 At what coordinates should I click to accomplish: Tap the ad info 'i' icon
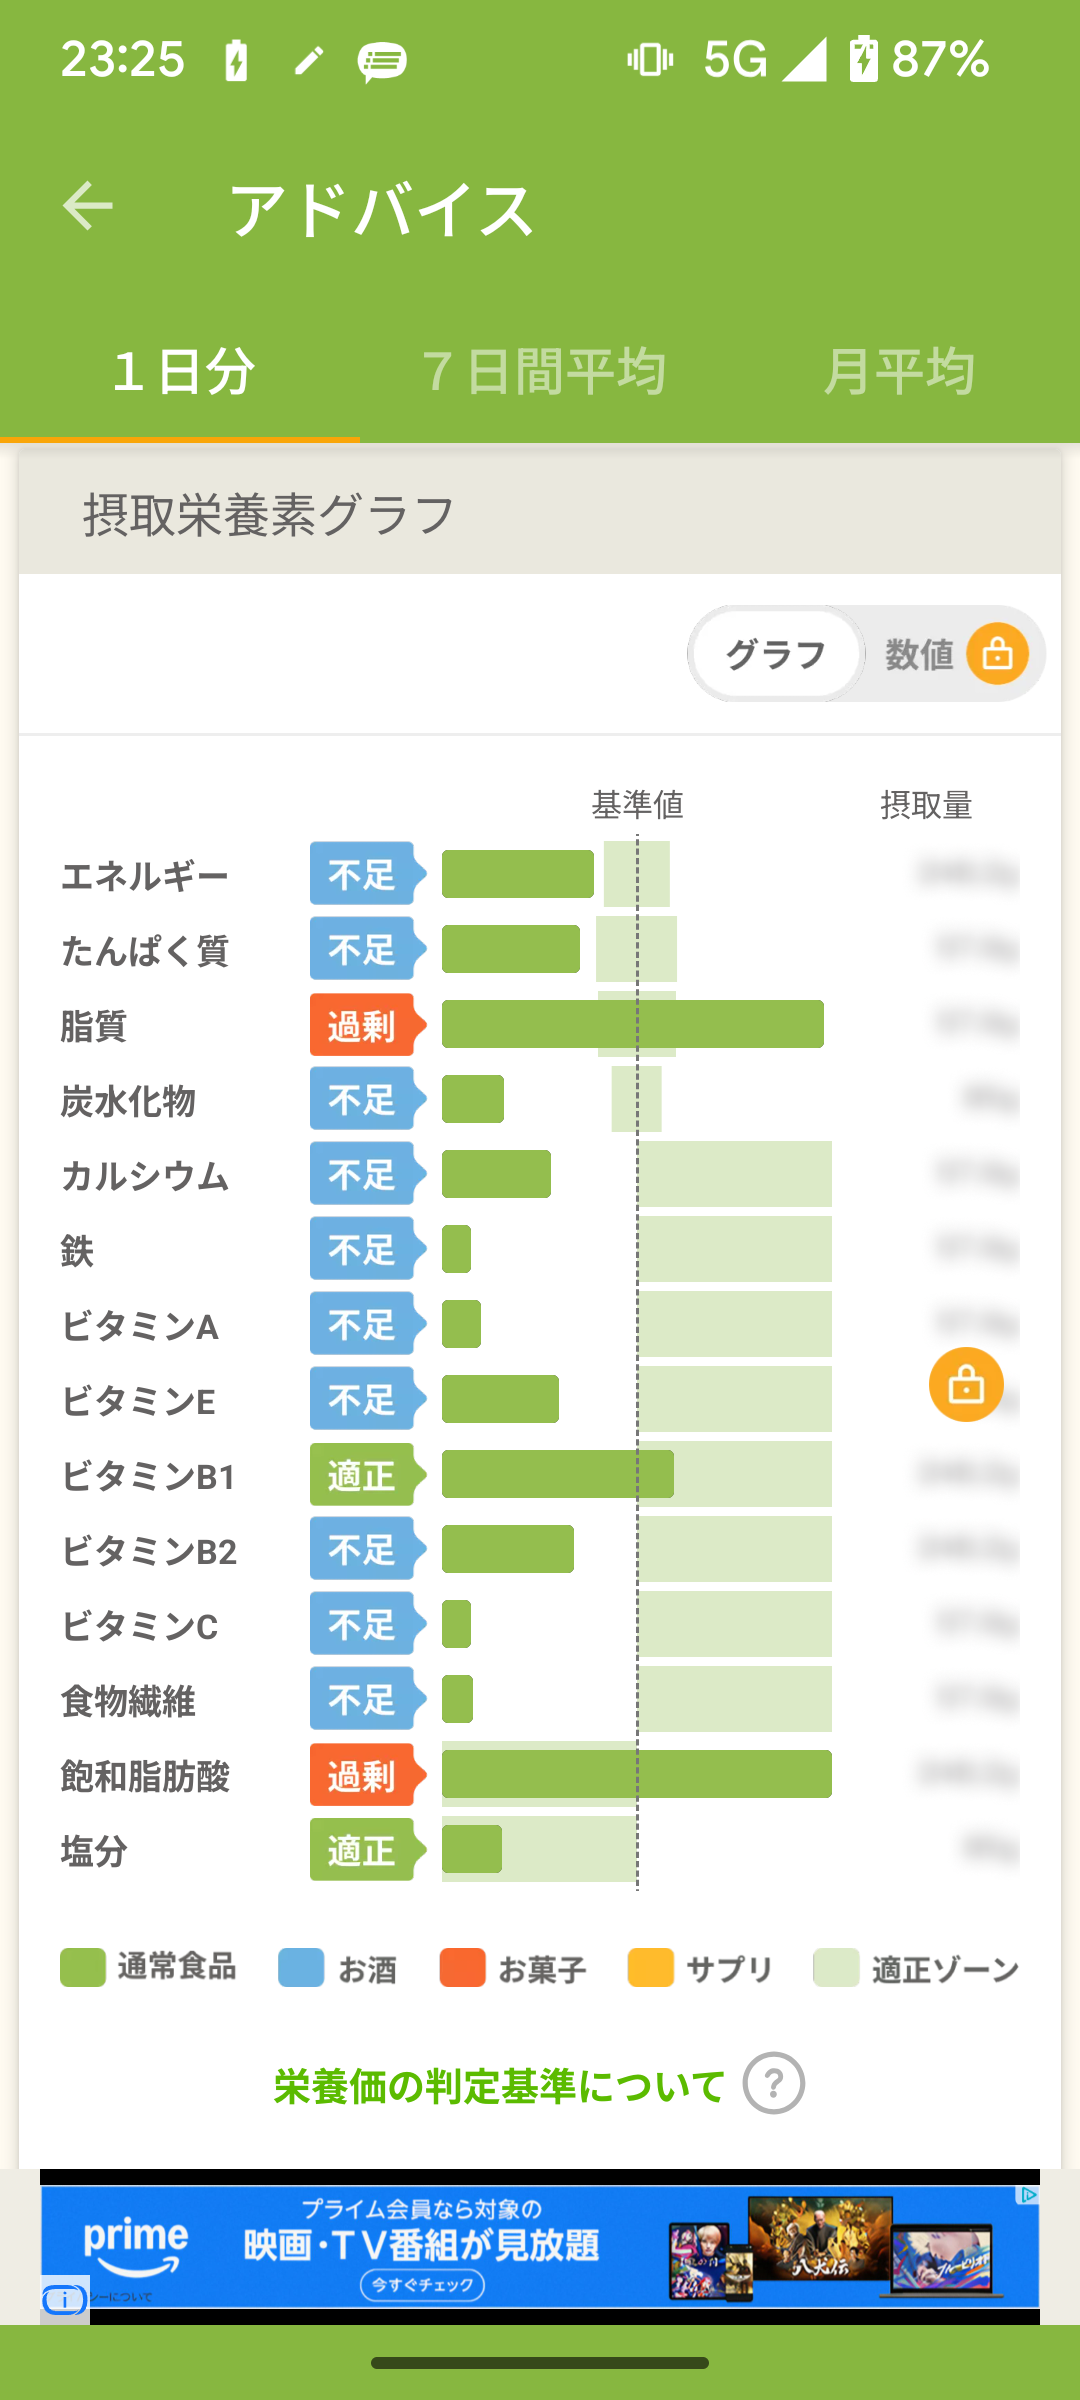(x=64, y=2300)
